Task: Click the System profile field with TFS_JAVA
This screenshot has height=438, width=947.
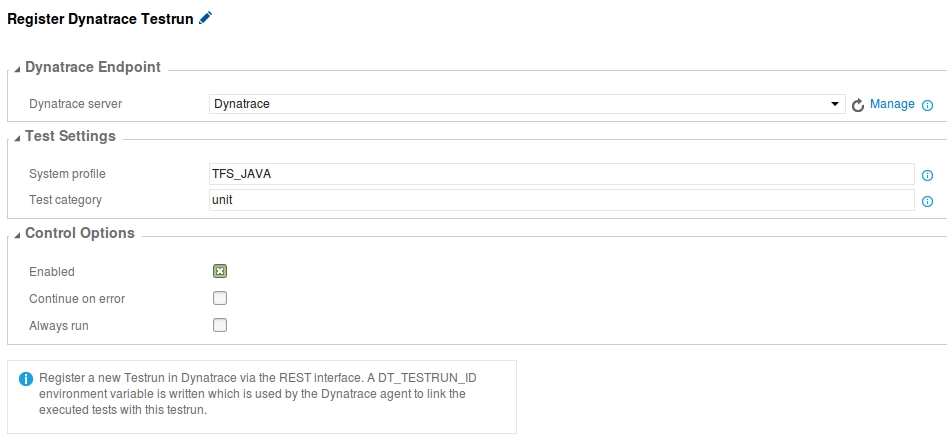Action: [x=561, y=174]
